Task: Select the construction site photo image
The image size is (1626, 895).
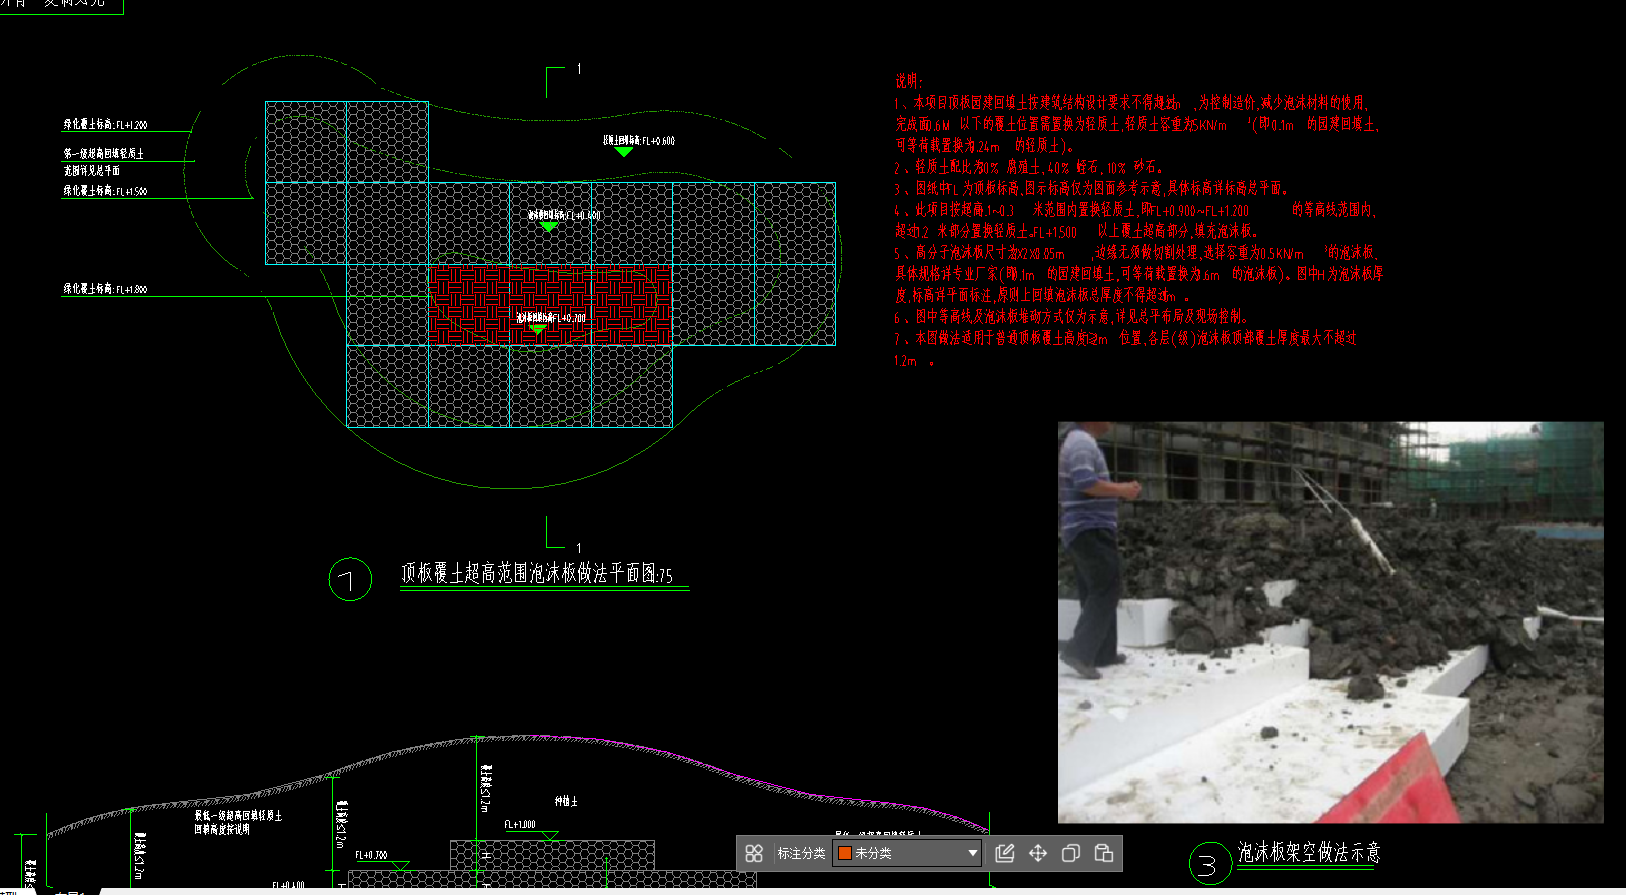Action: pos(1330,622)
